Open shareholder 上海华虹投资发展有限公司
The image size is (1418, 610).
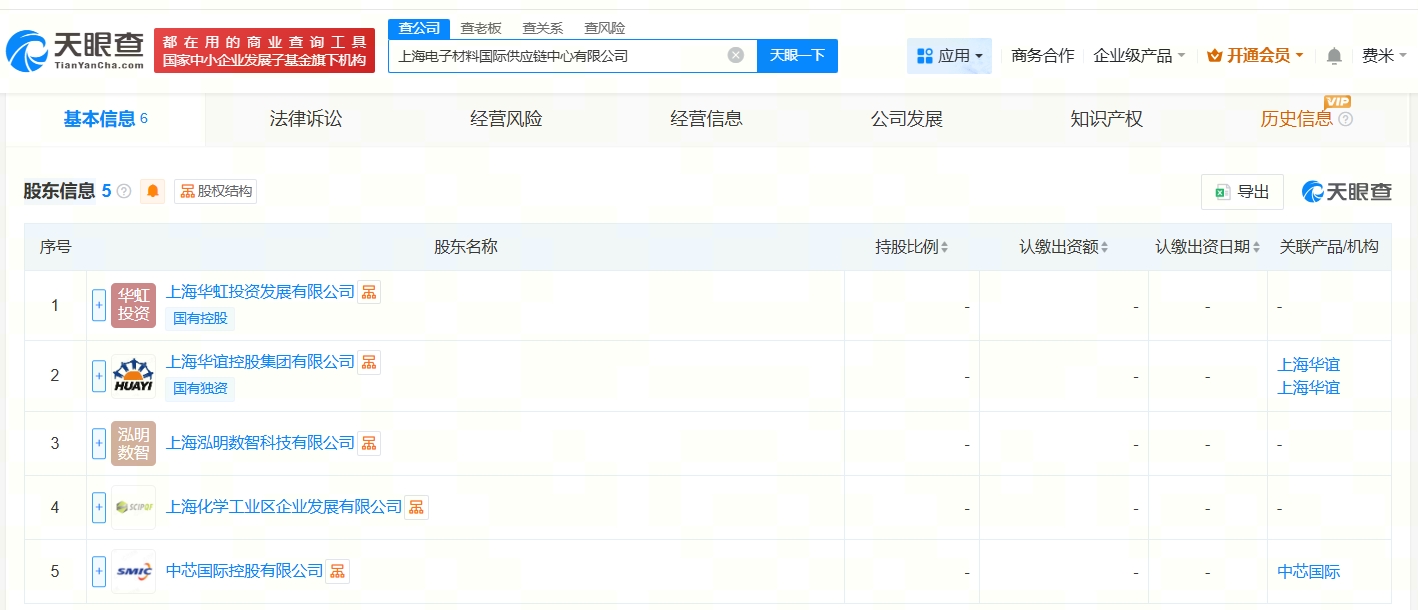pyautogui.click(x=260, y=292)
